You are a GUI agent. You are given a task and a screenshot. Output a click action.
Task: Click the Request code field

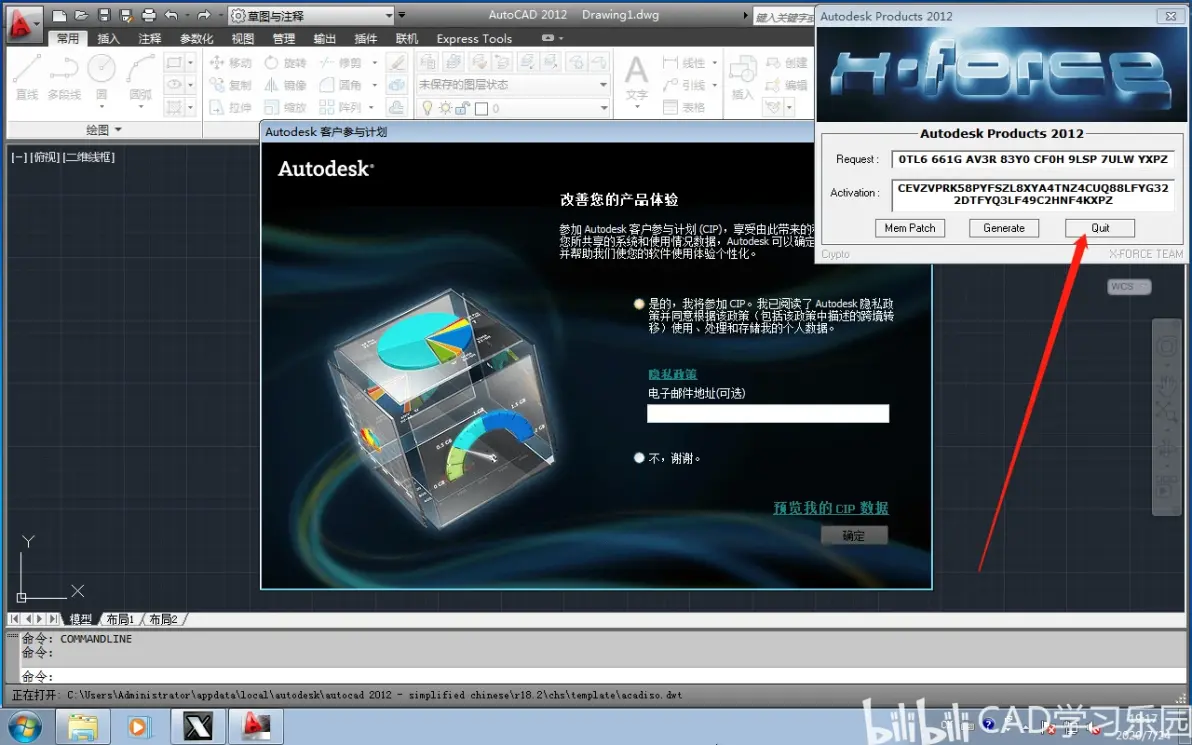point(1033,159)
